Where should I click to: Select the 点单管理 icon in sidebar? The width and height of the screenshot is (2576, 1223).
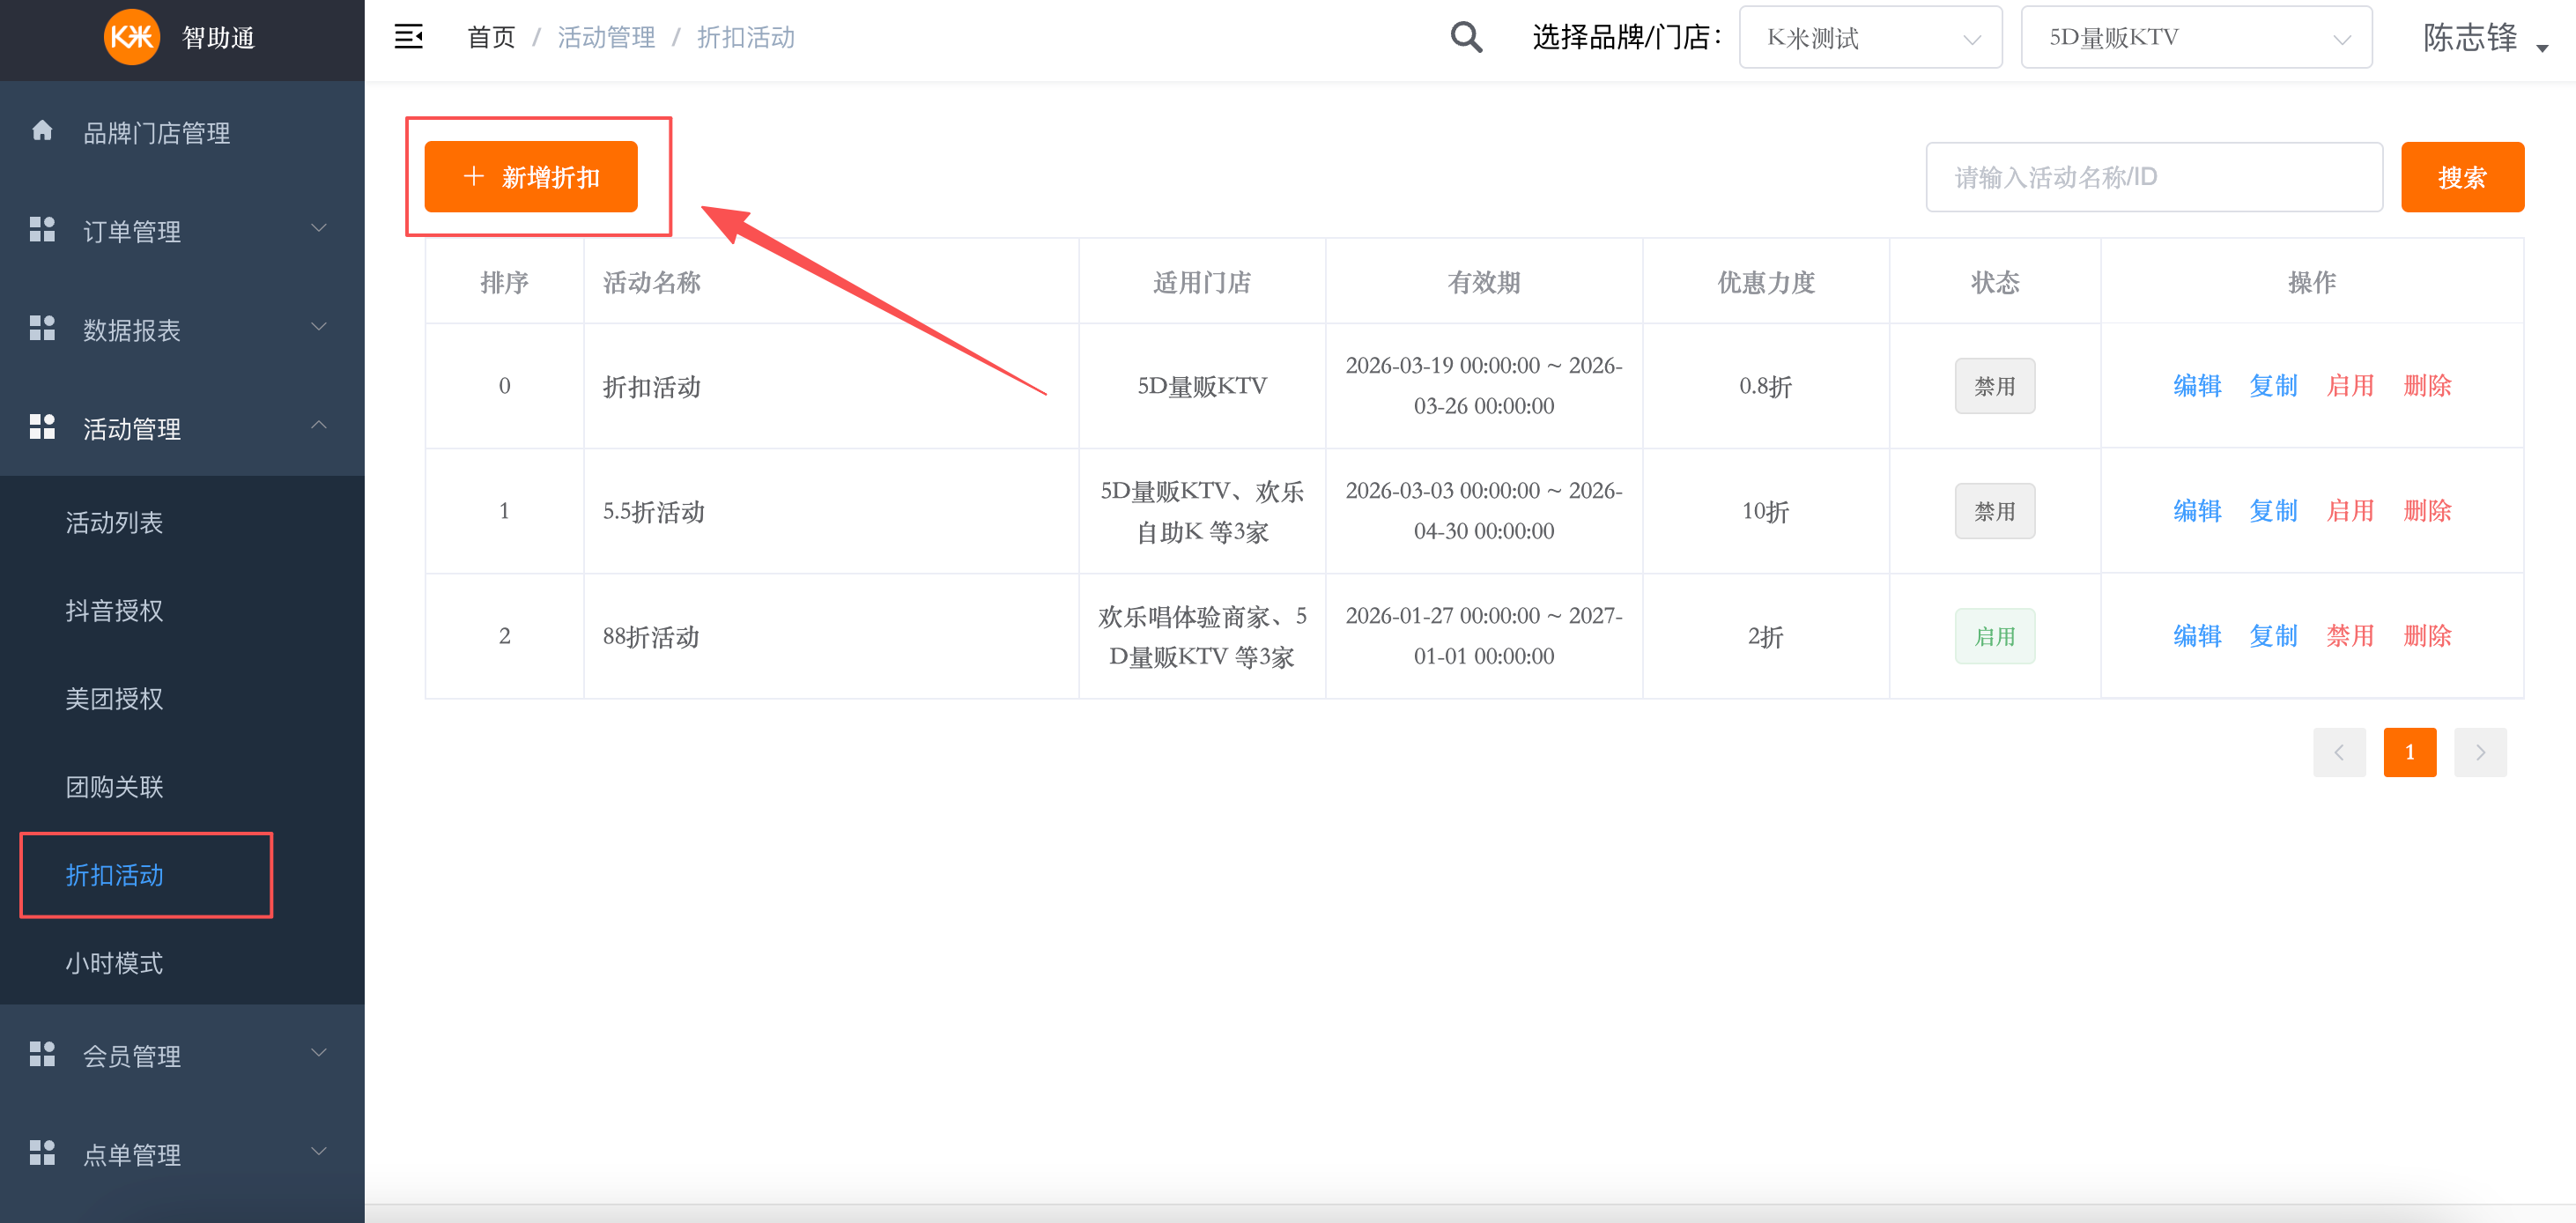point(42,1152)
